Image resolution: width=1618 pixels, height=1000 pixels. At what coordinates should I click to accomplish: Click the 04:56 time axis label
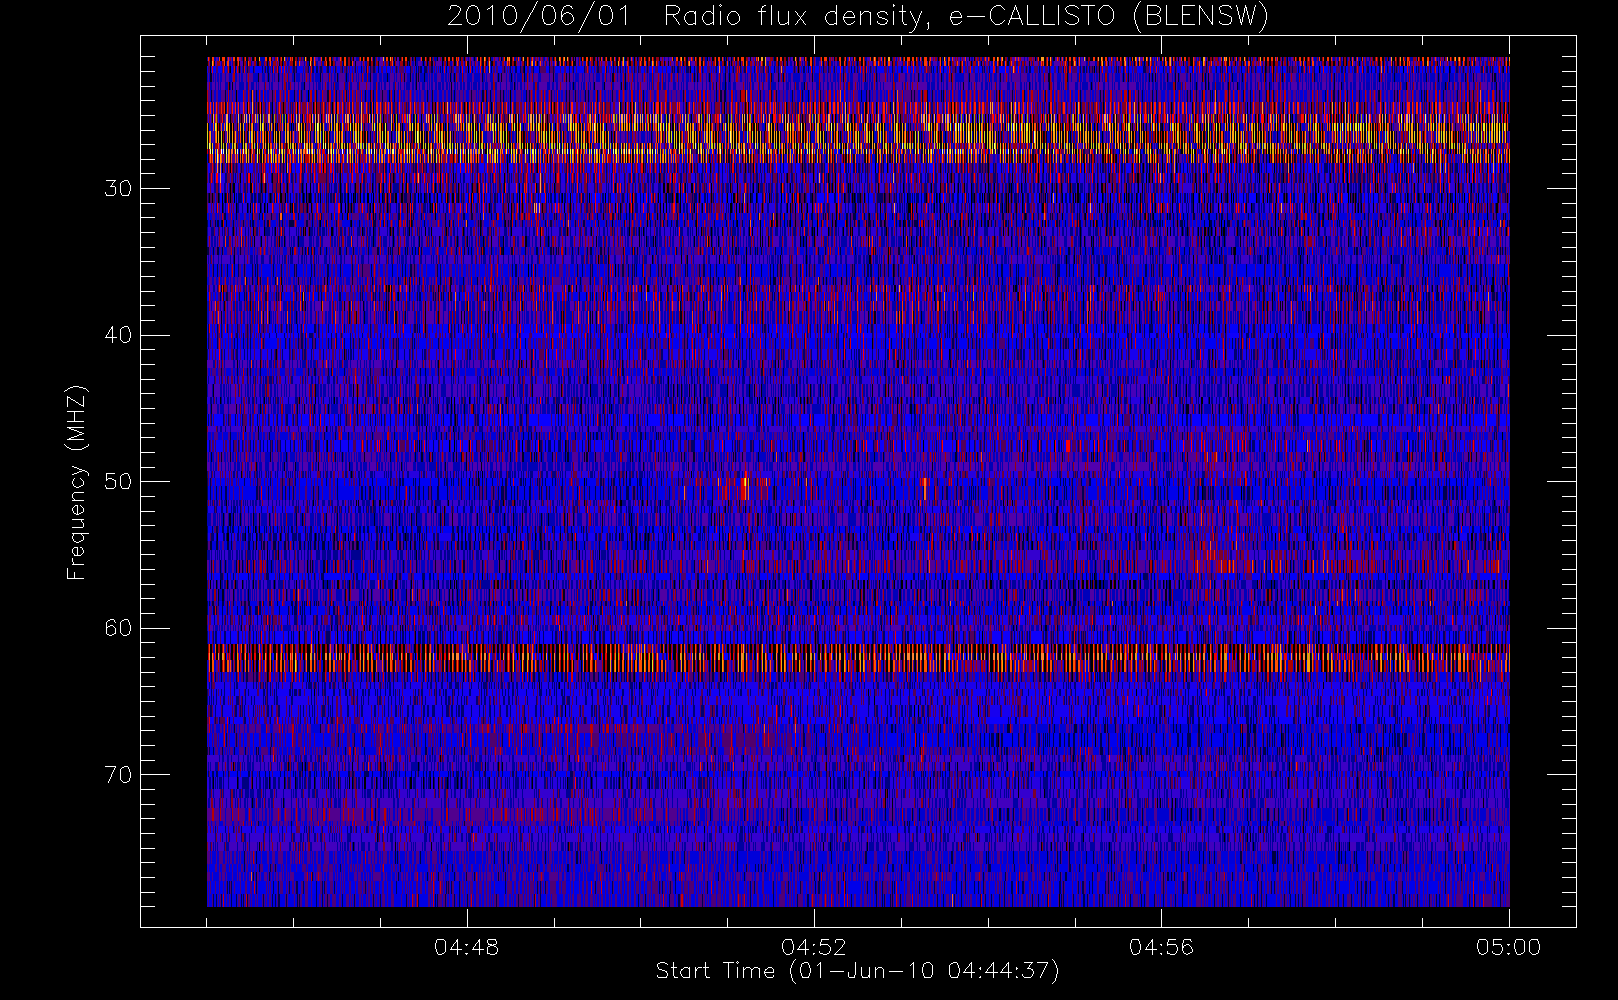coord(1161,947)
